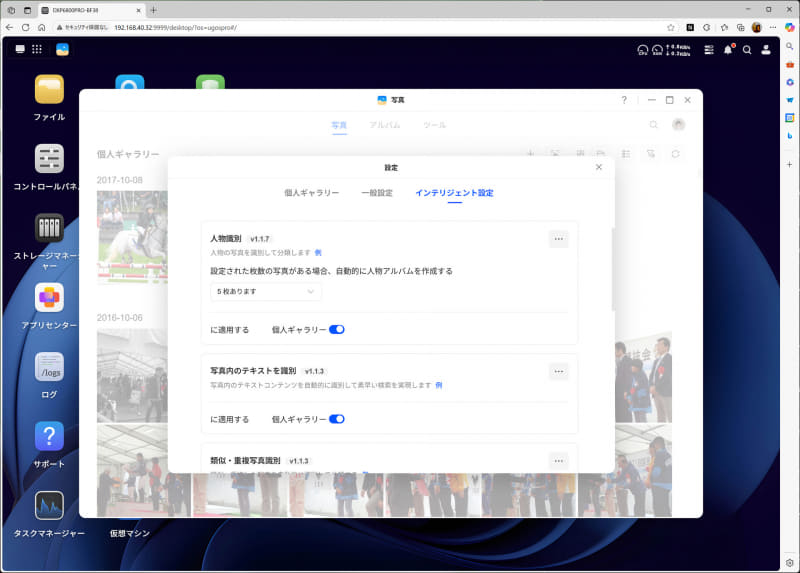Image resolution: width=800 pixels, height=573 pixels.
Task: Click the help question mark in Photos window
Action: point(624,100)
